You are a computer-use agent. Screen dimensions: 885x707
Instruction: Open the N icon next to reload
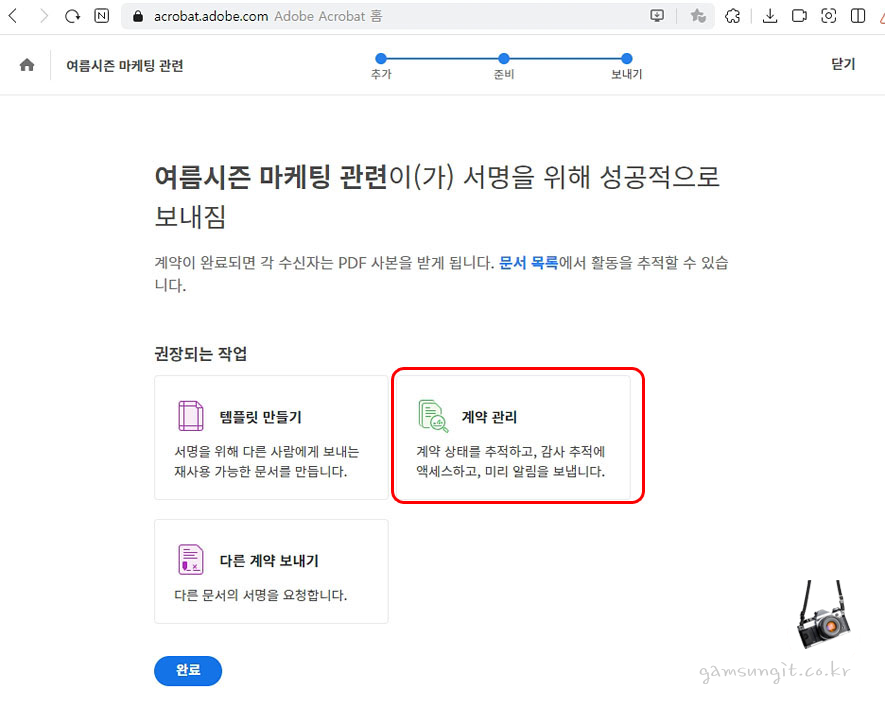[x=102, y=16]
